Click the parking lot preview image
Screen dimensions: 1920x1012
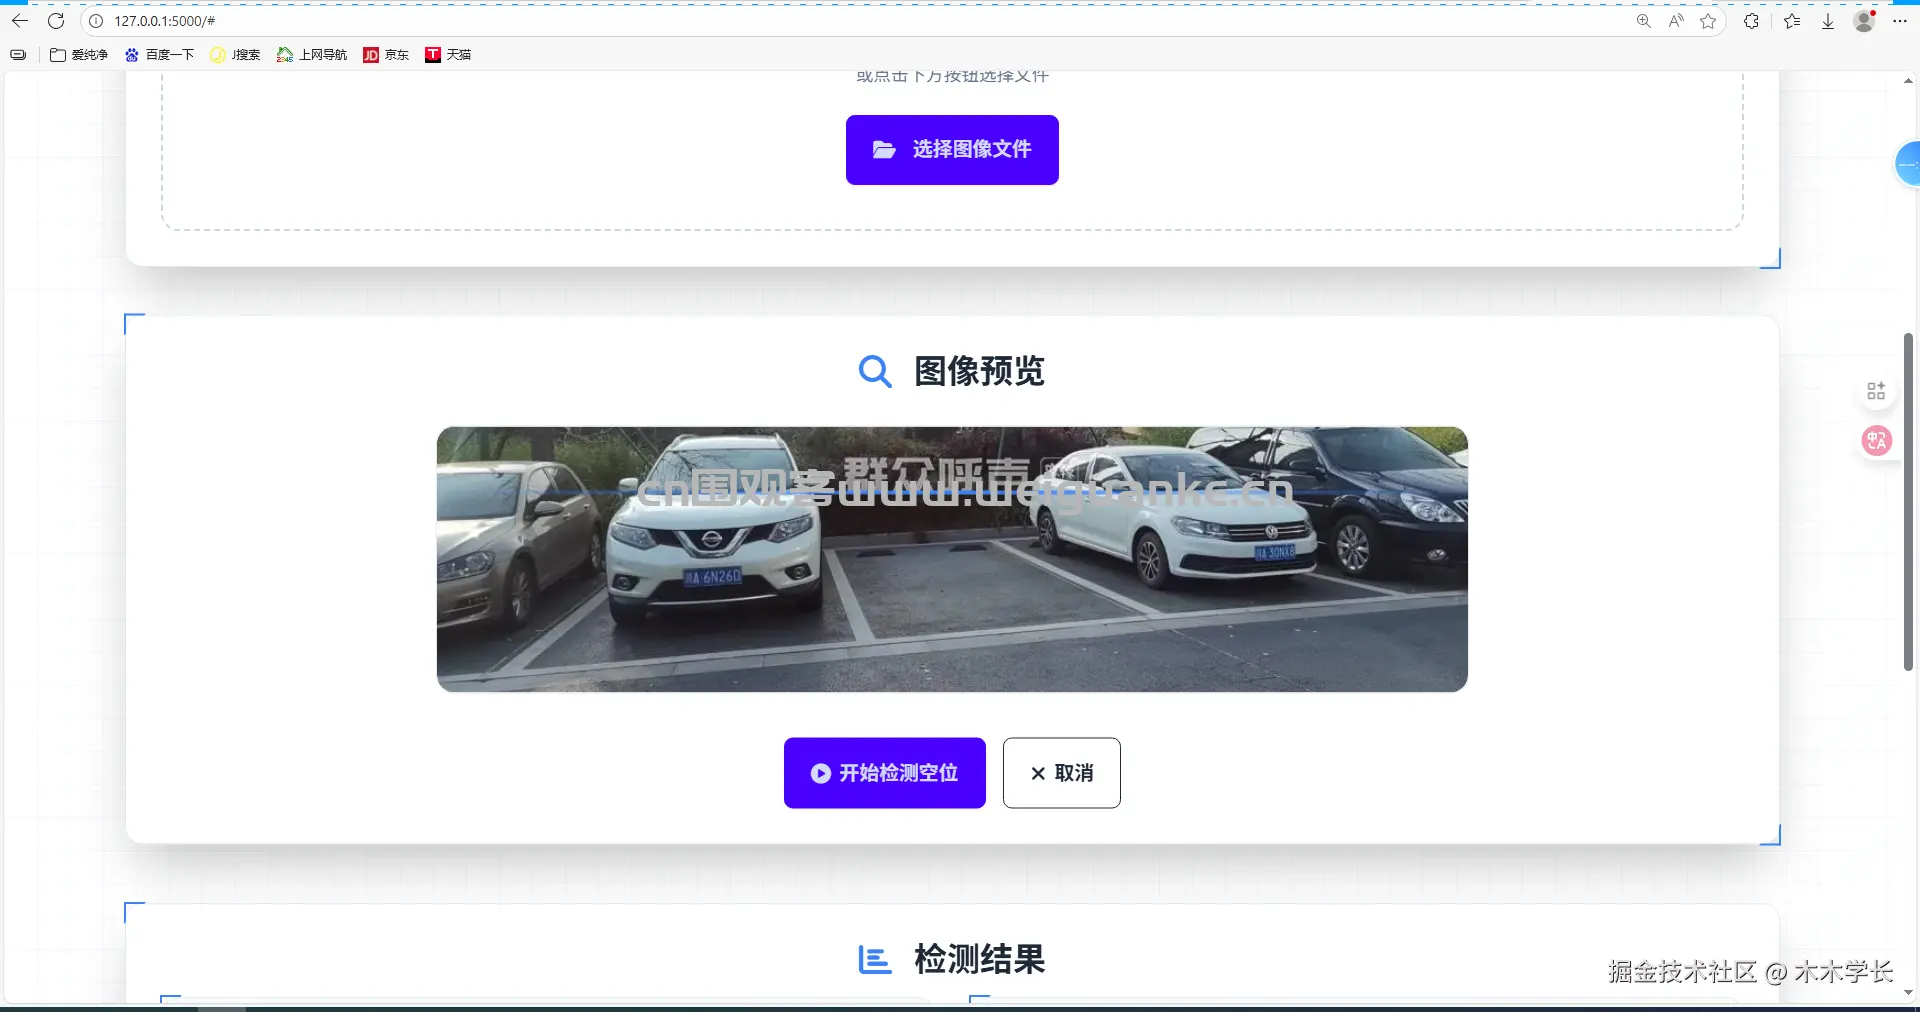click(952, 560)
